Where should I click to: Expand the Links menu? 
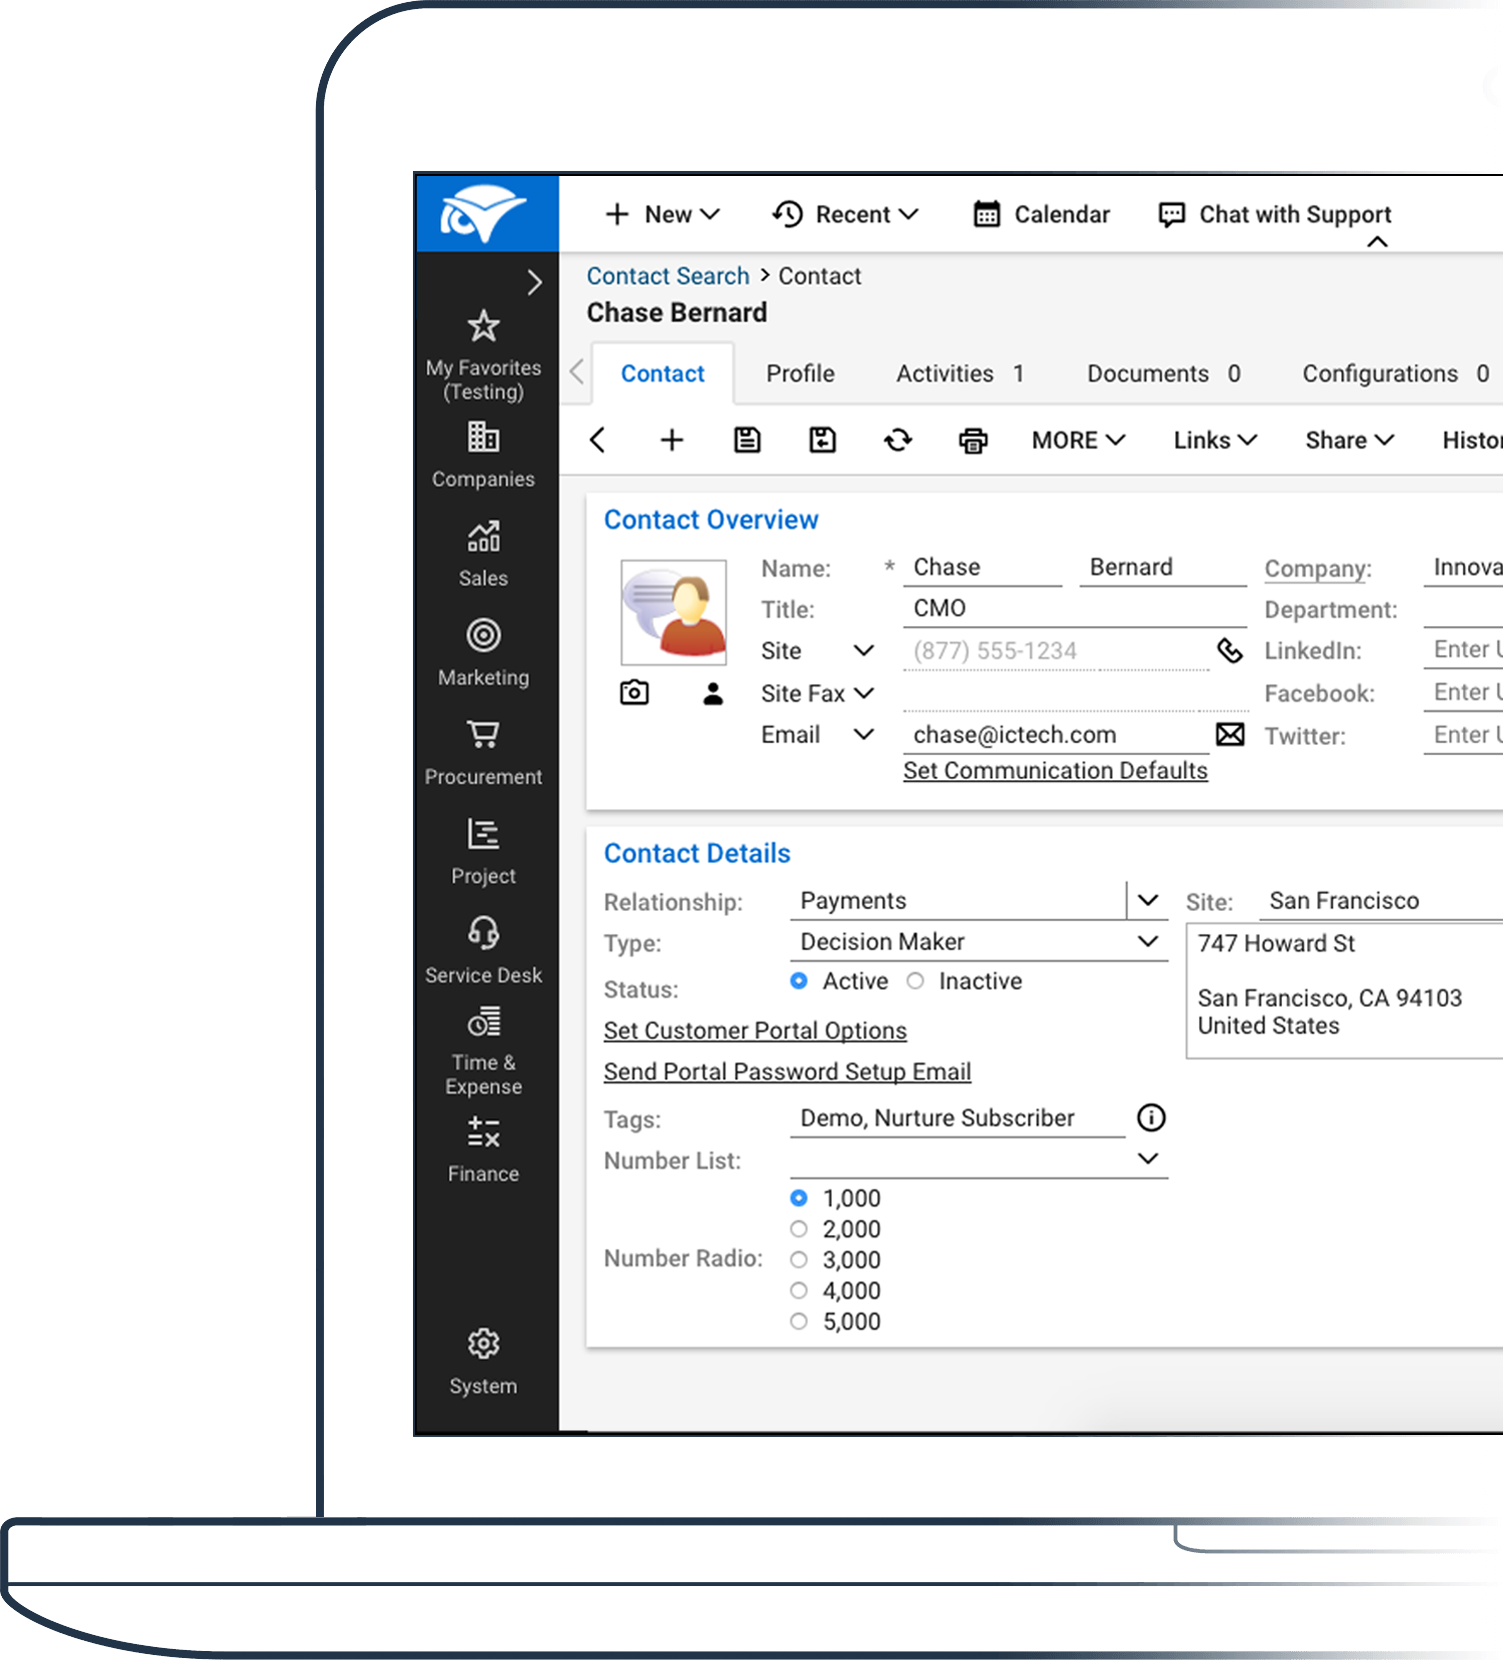[x=1215, y=440]
